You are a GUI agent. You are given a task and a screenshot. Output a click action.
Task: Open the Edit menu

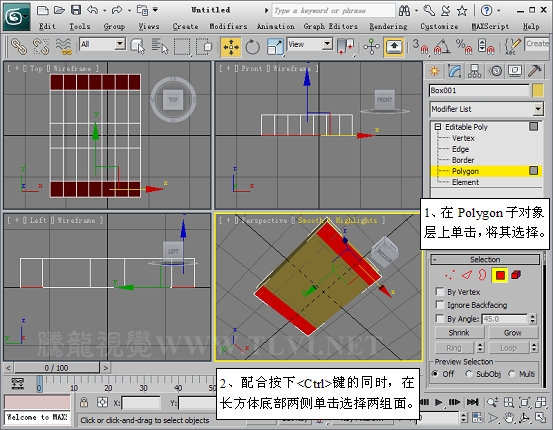47,26
